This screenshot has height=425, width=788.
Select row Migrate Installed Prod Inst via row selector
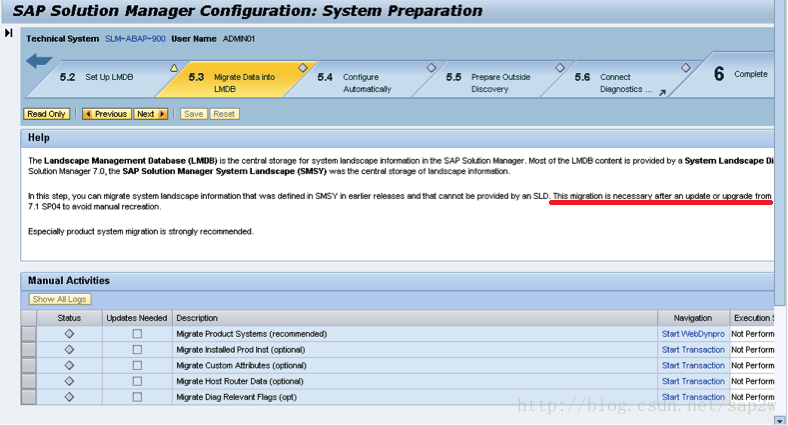pos(29,350)
